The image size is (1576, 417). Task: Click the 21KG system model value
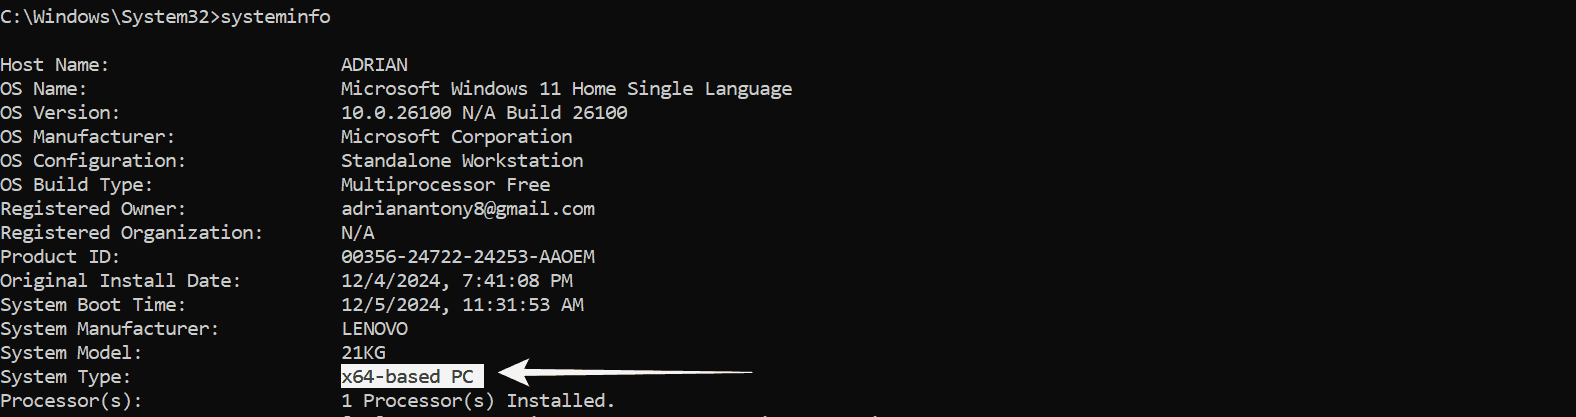[x=363, y=352]
